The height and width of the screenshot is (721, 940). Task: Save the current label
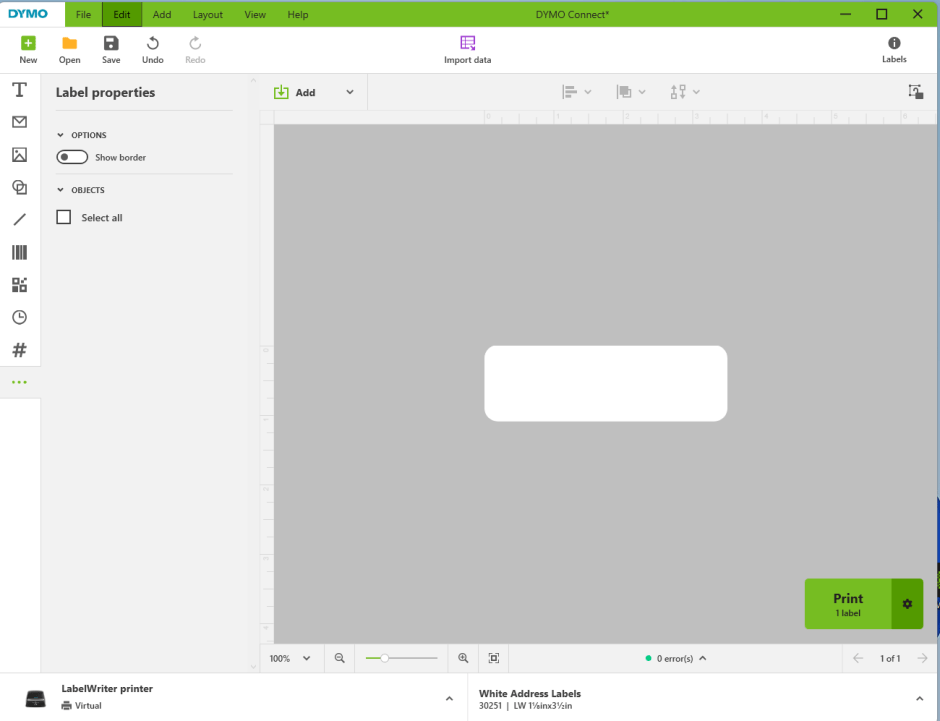(111, 50)
